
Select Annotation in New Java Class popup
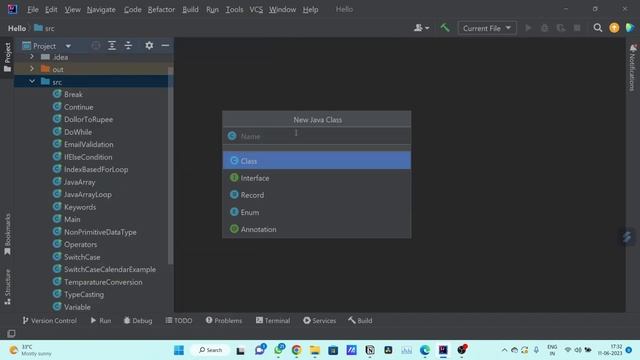[317, 229]
